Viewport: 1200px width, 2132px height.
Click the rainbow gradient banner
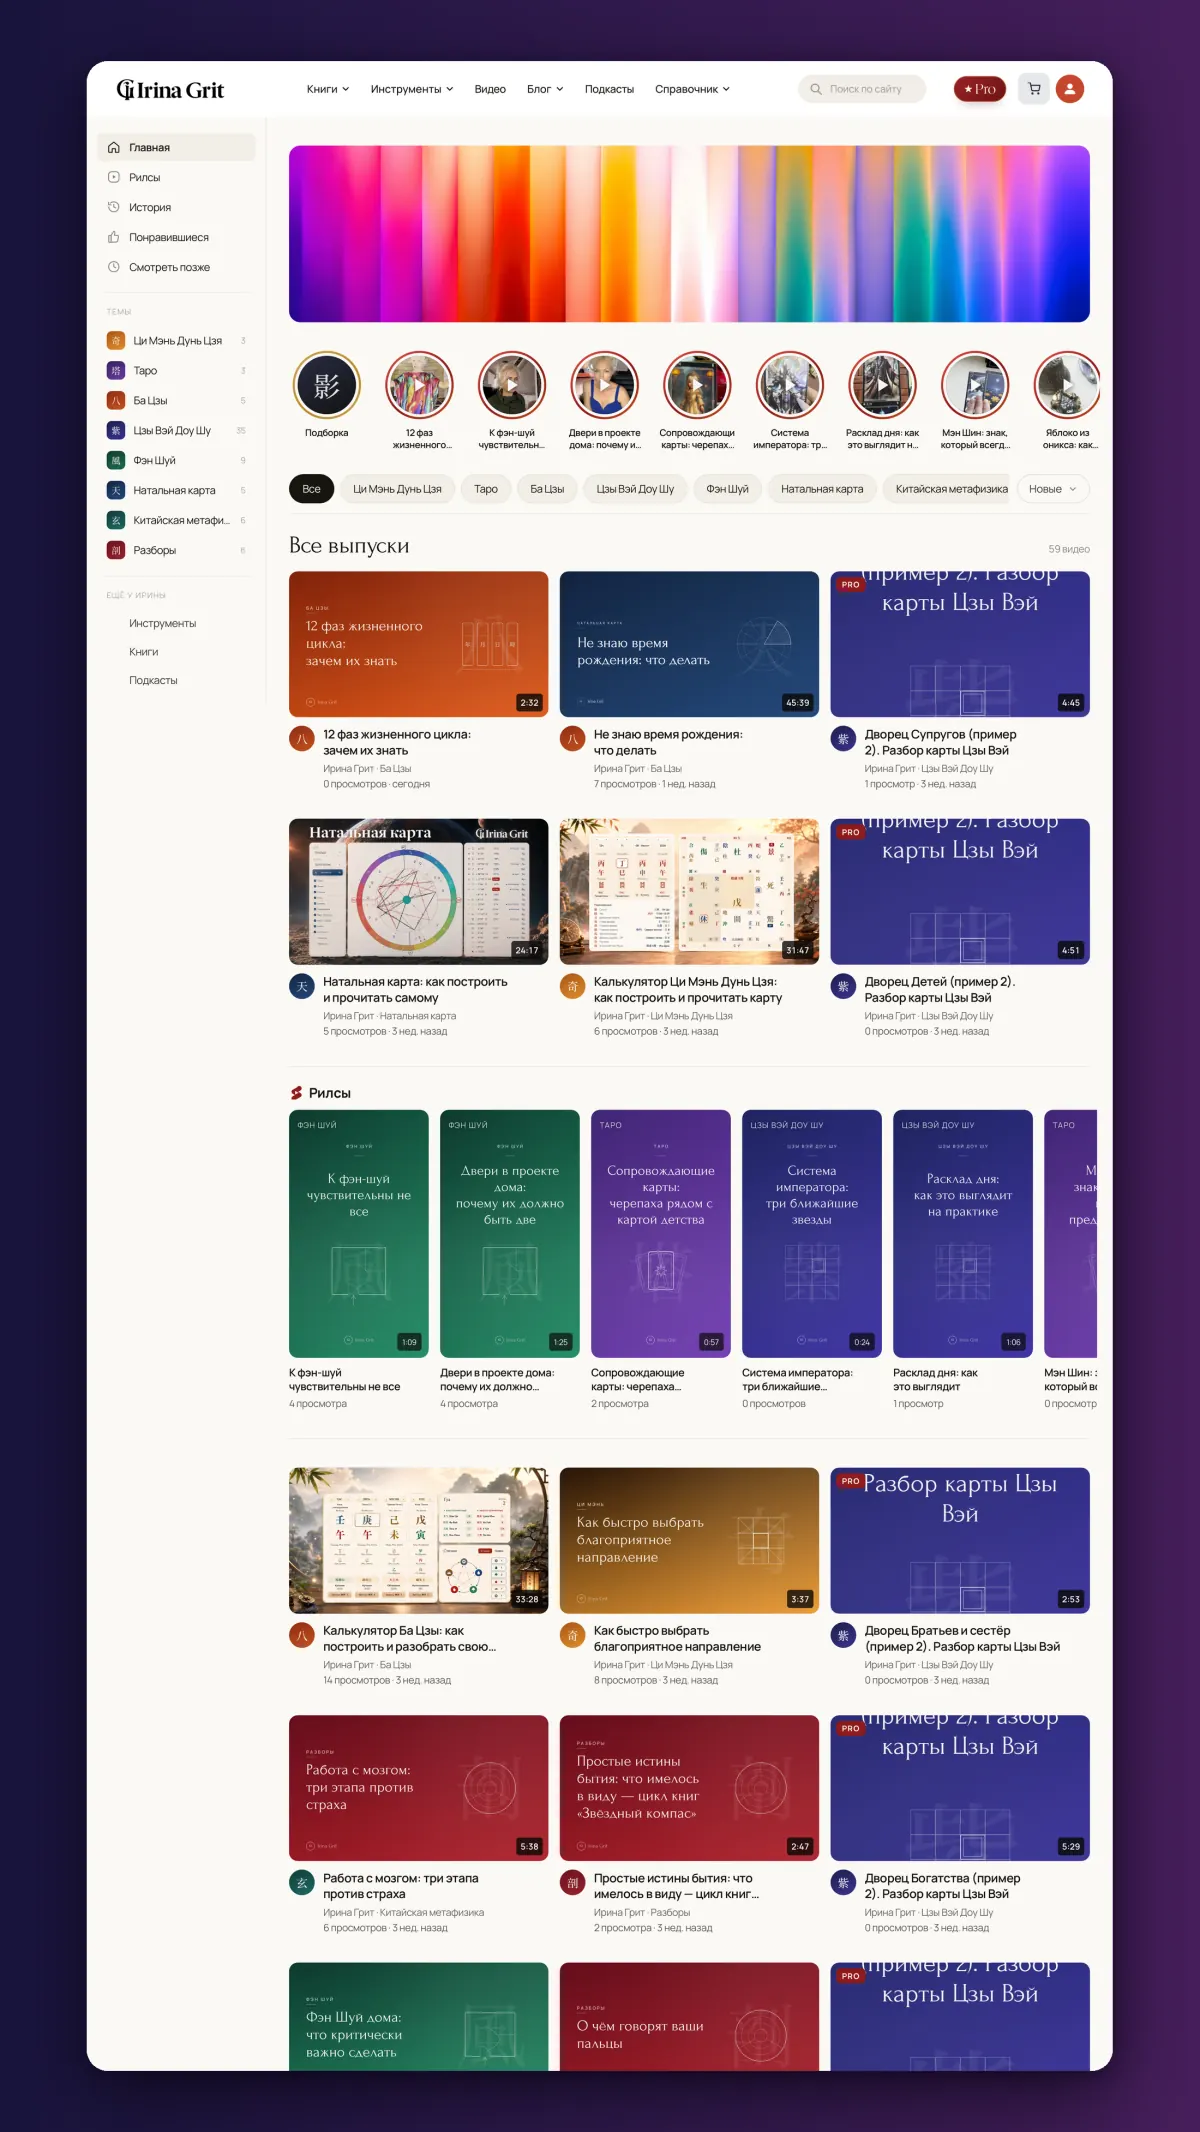click(x=689, y=234)
